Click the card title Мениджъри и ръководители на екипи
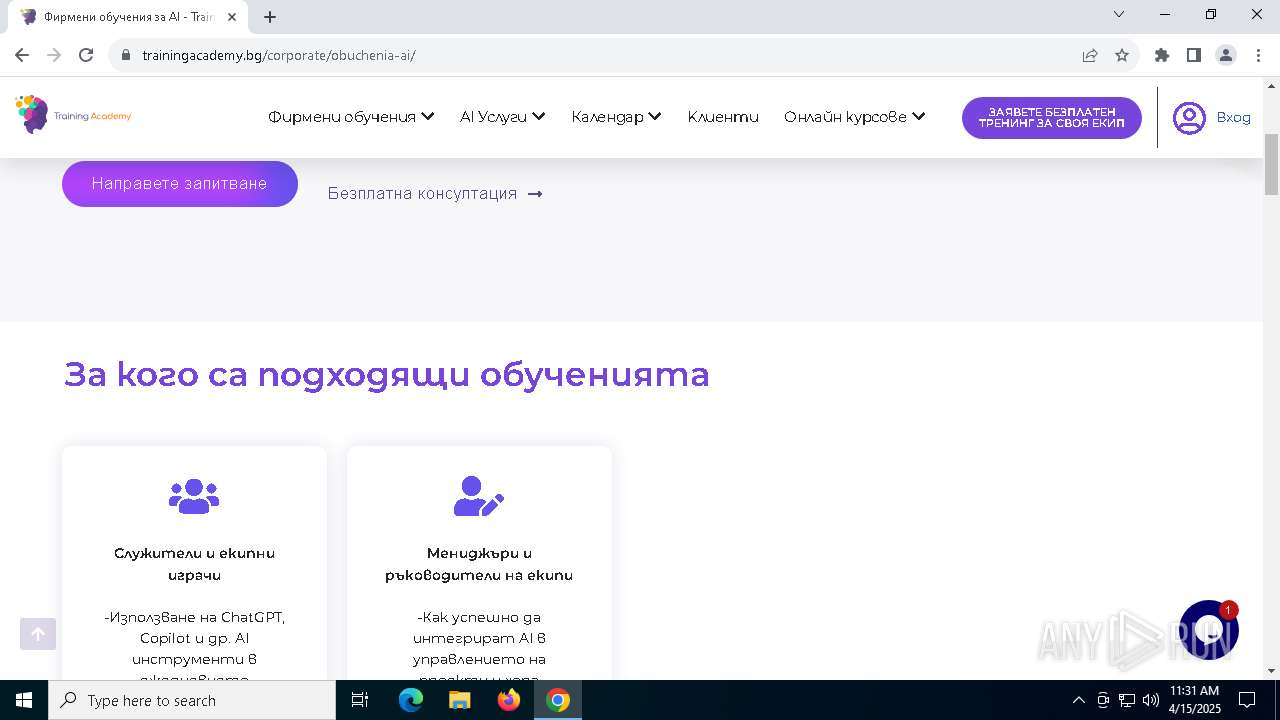Viewport: 1280px width, 720px height. [479, 564]
